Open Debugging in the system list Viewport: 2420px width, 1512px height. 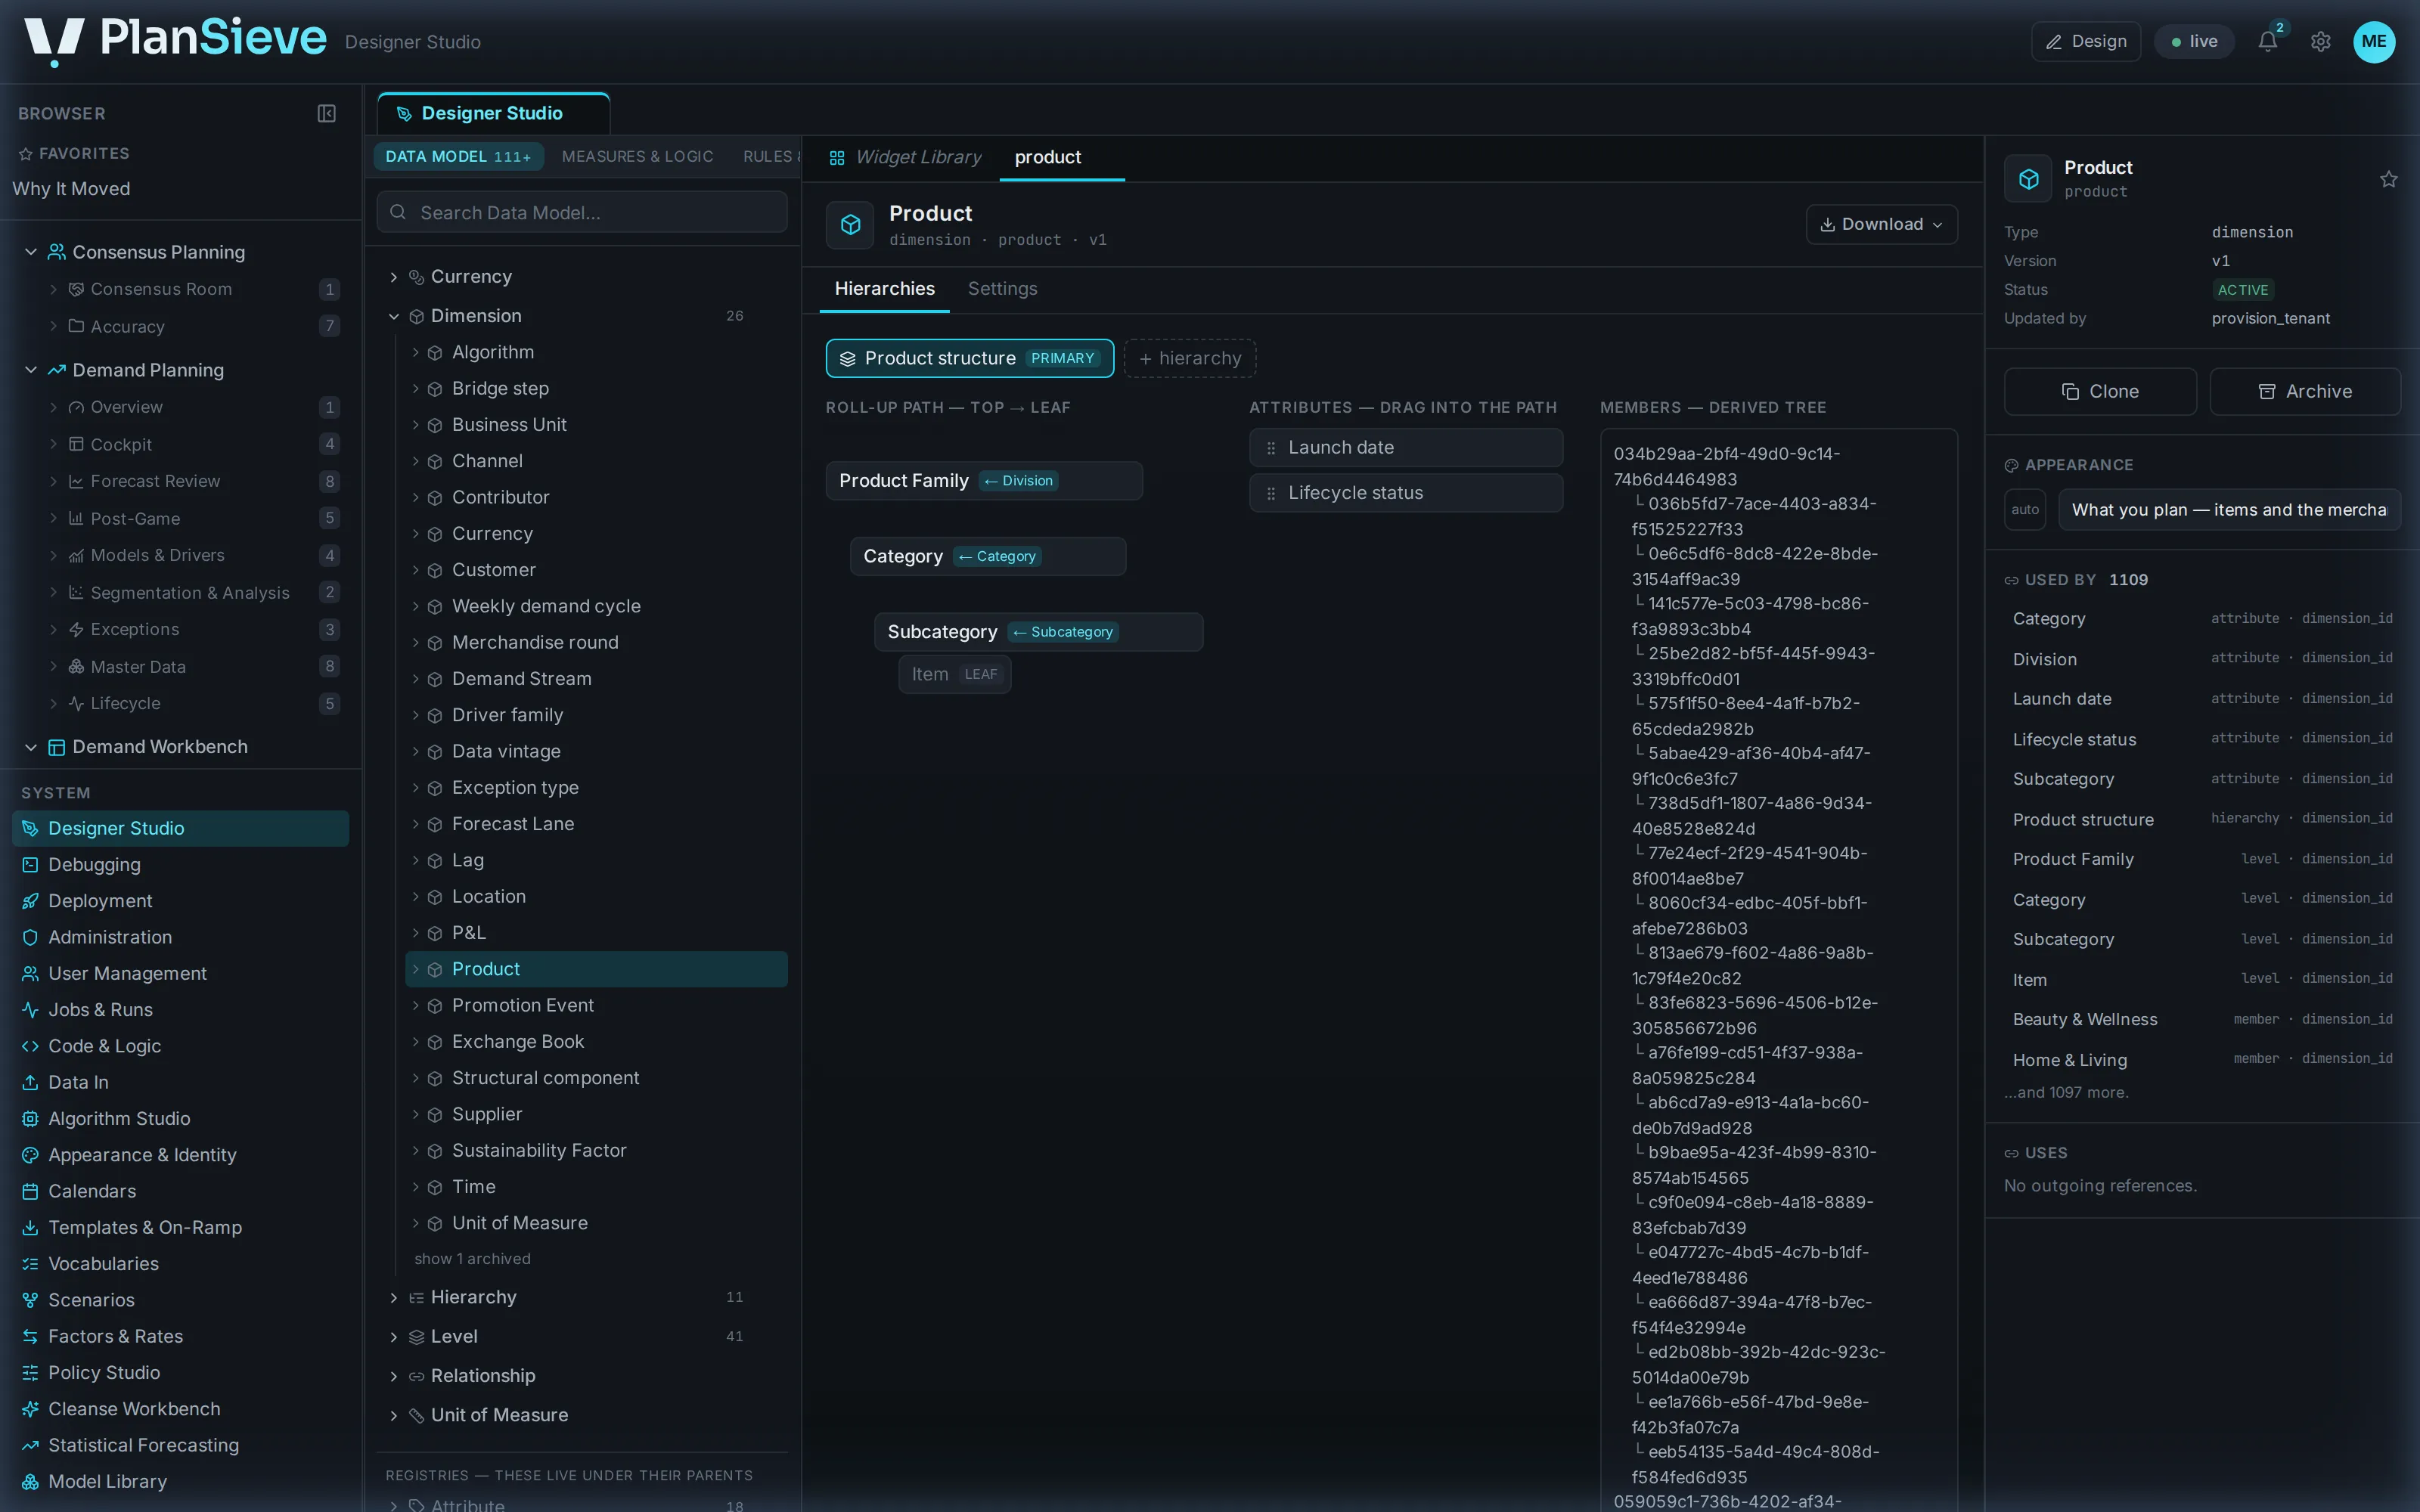[x=180, y=864]
